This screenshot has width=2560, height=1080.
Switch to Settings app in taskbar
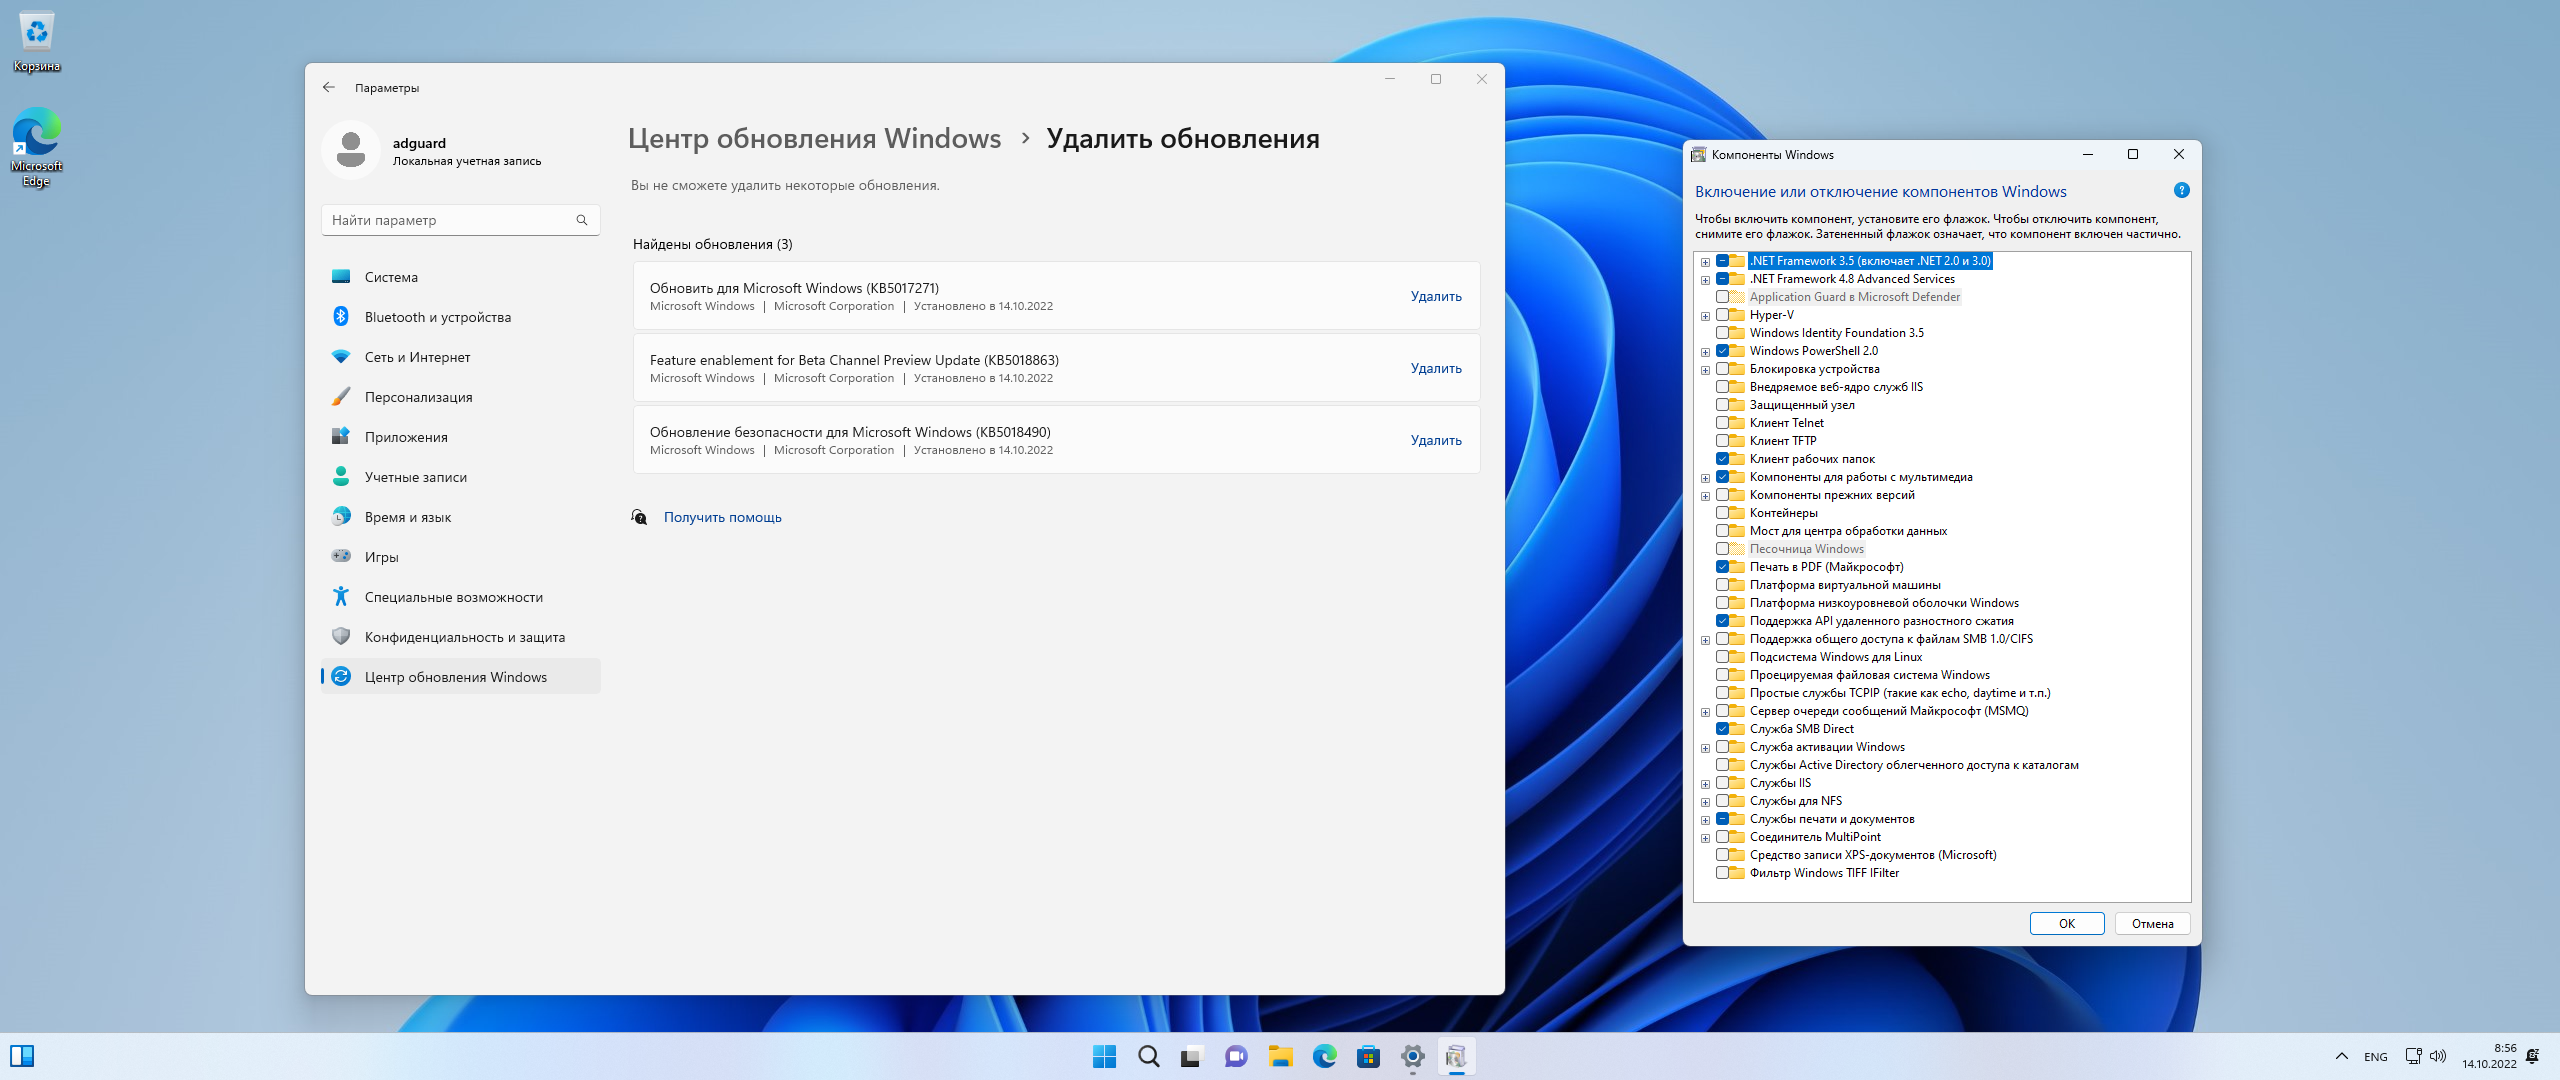pos(1412,1056)
